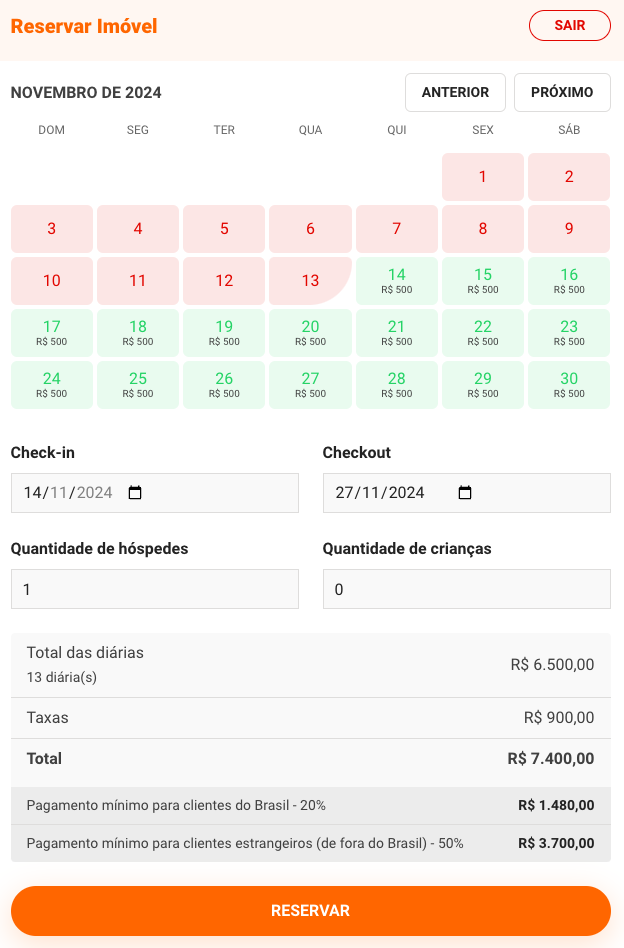Focus the Quantidade de crianças field

tap(466, 589)
